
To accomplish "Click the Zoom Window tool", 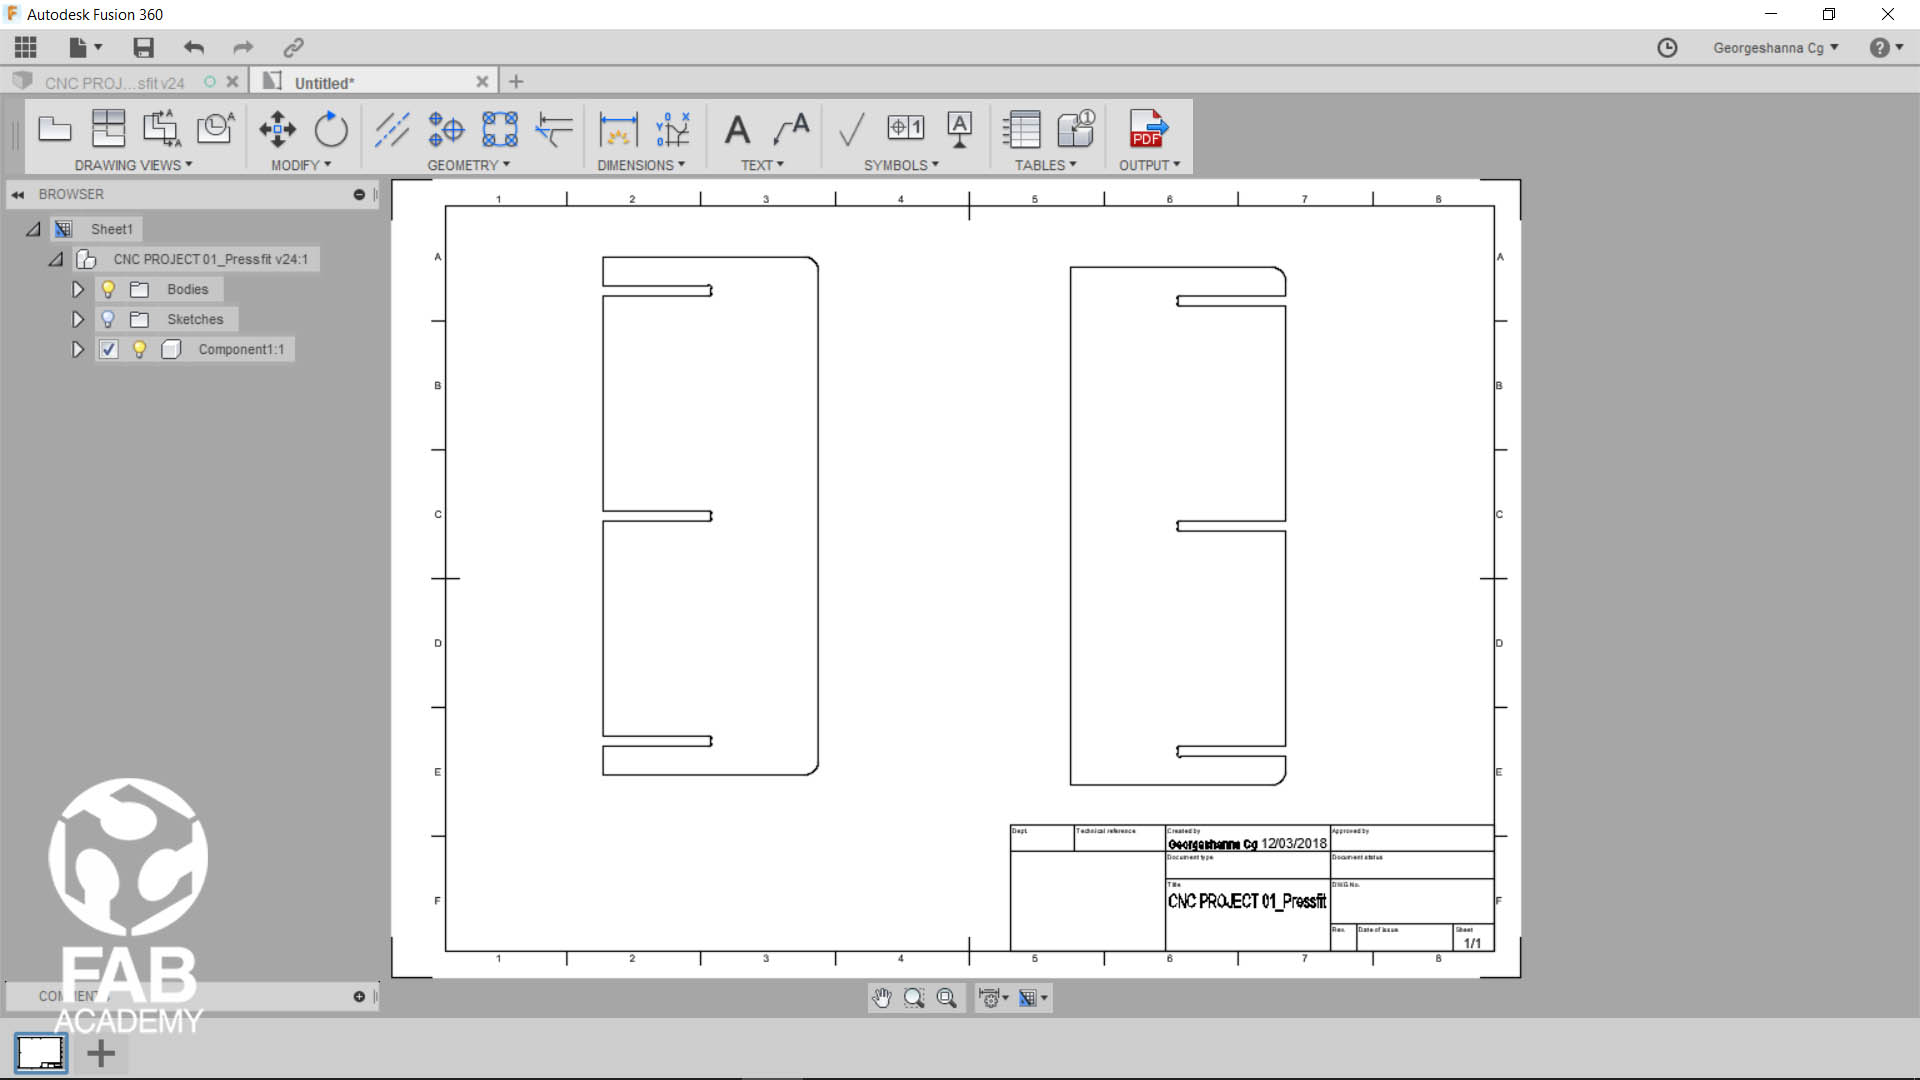I will (914, 997).
